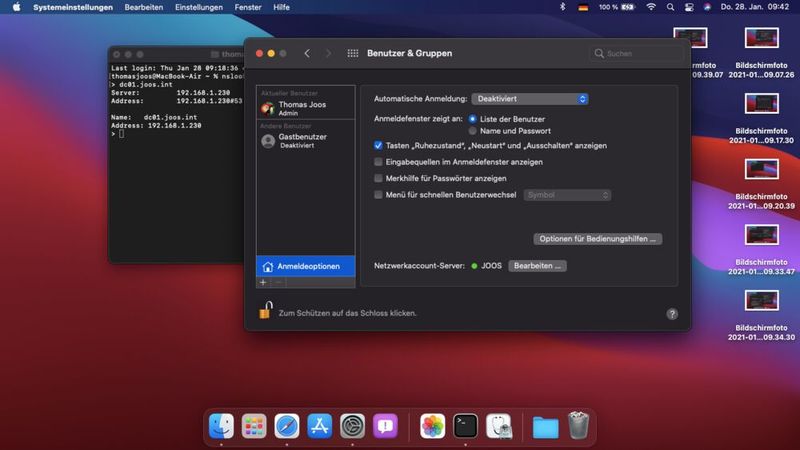Open the Einstellungen menu
Screen dimensions: 800x450
(199, 7)
